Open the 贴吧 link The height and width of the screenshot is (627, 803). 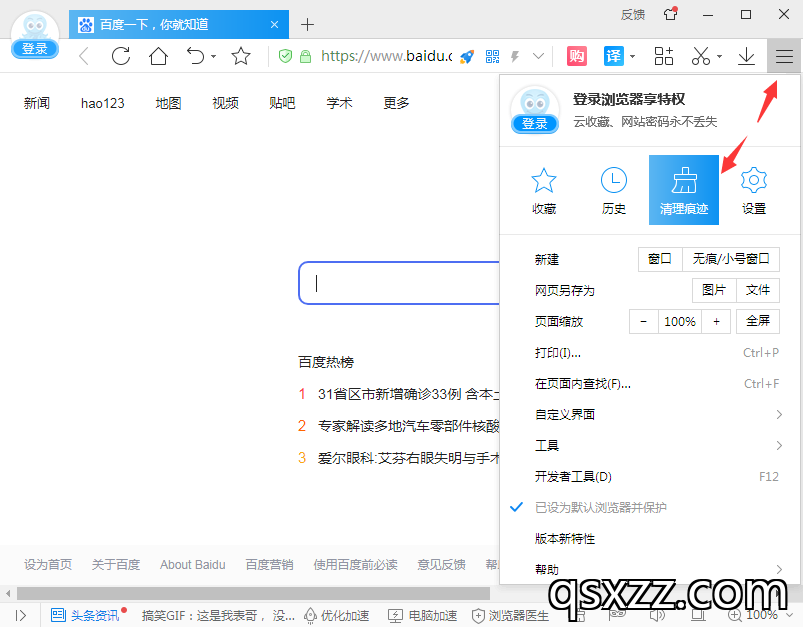tap(282, 103)
